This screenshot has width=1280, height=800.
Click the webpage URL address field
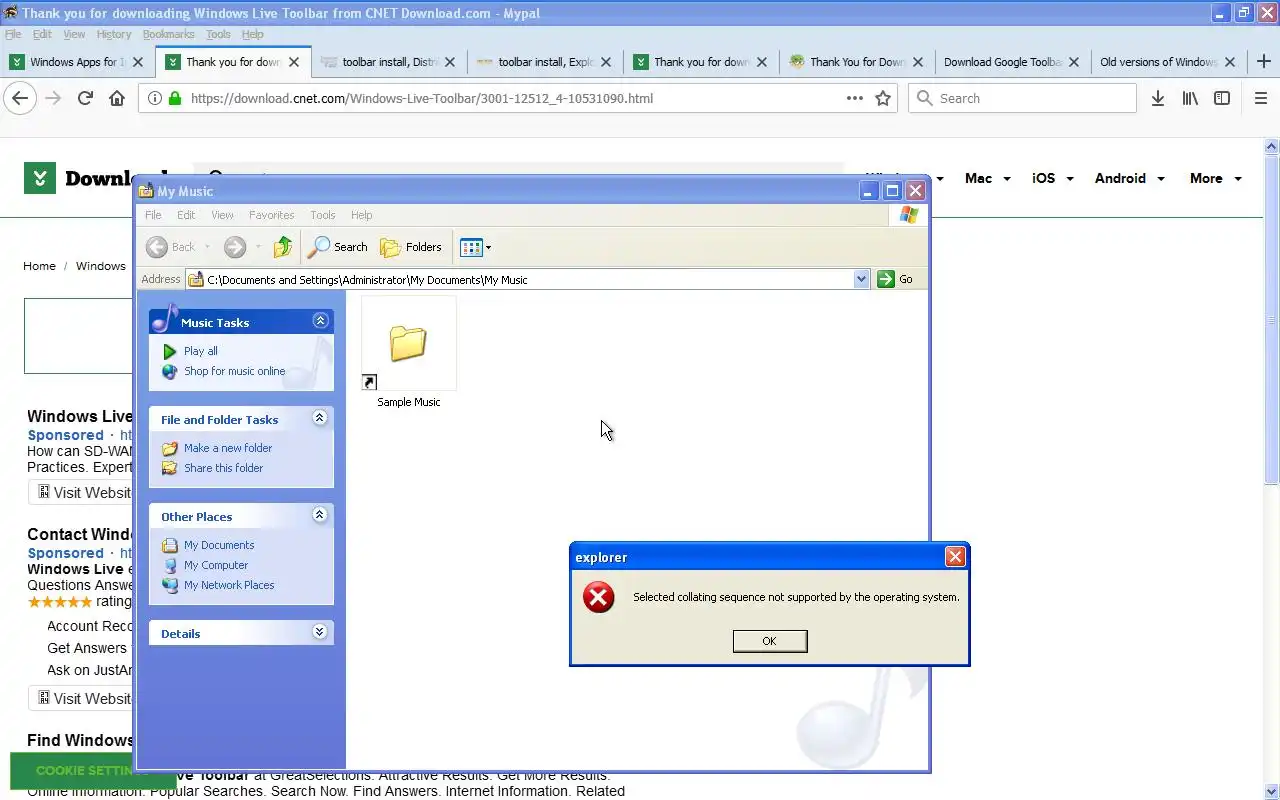click(515, 98)
